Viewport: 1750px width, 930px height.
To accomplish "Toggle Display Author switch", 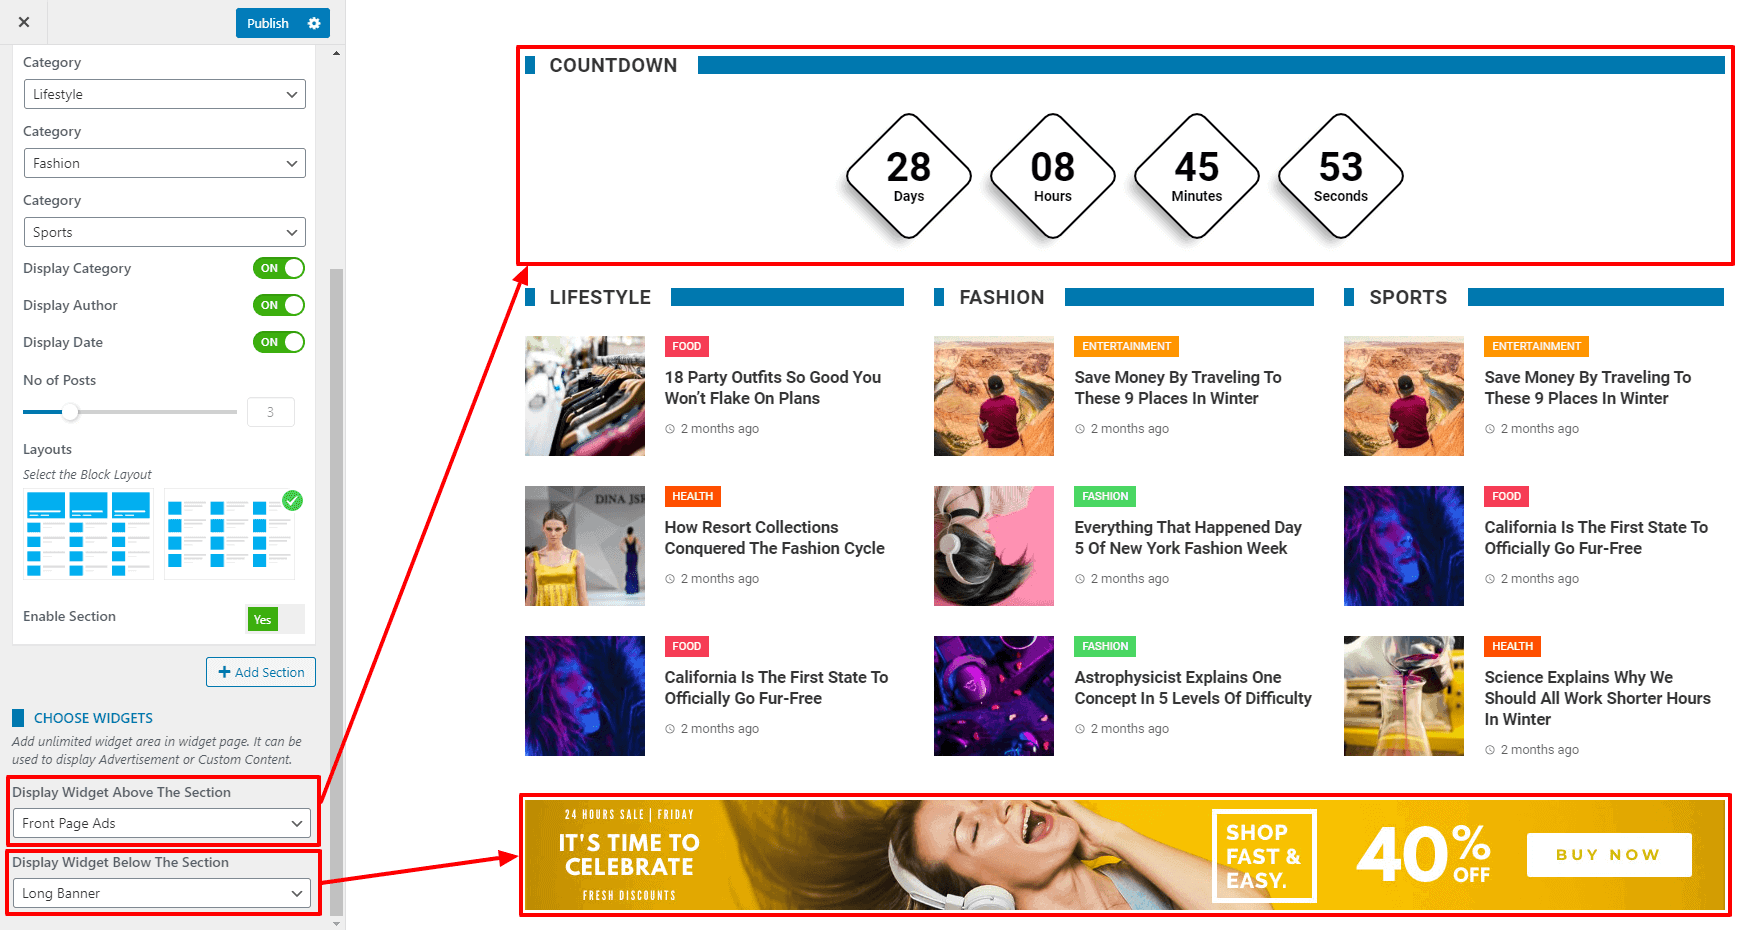I will coord(279,305).
